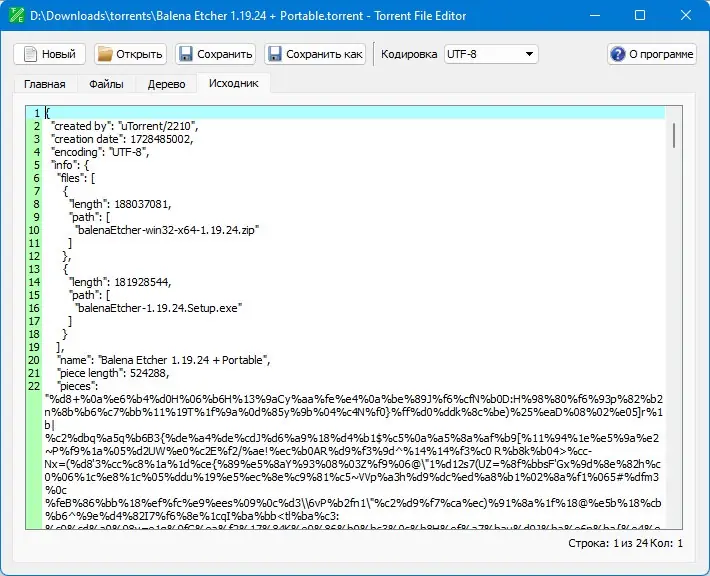Image resolution: width=710 pixels, height=576 pixels.
Task: Maximize the Torrent File Editor window
Action: pyautogui.click(x=640, y=15)
